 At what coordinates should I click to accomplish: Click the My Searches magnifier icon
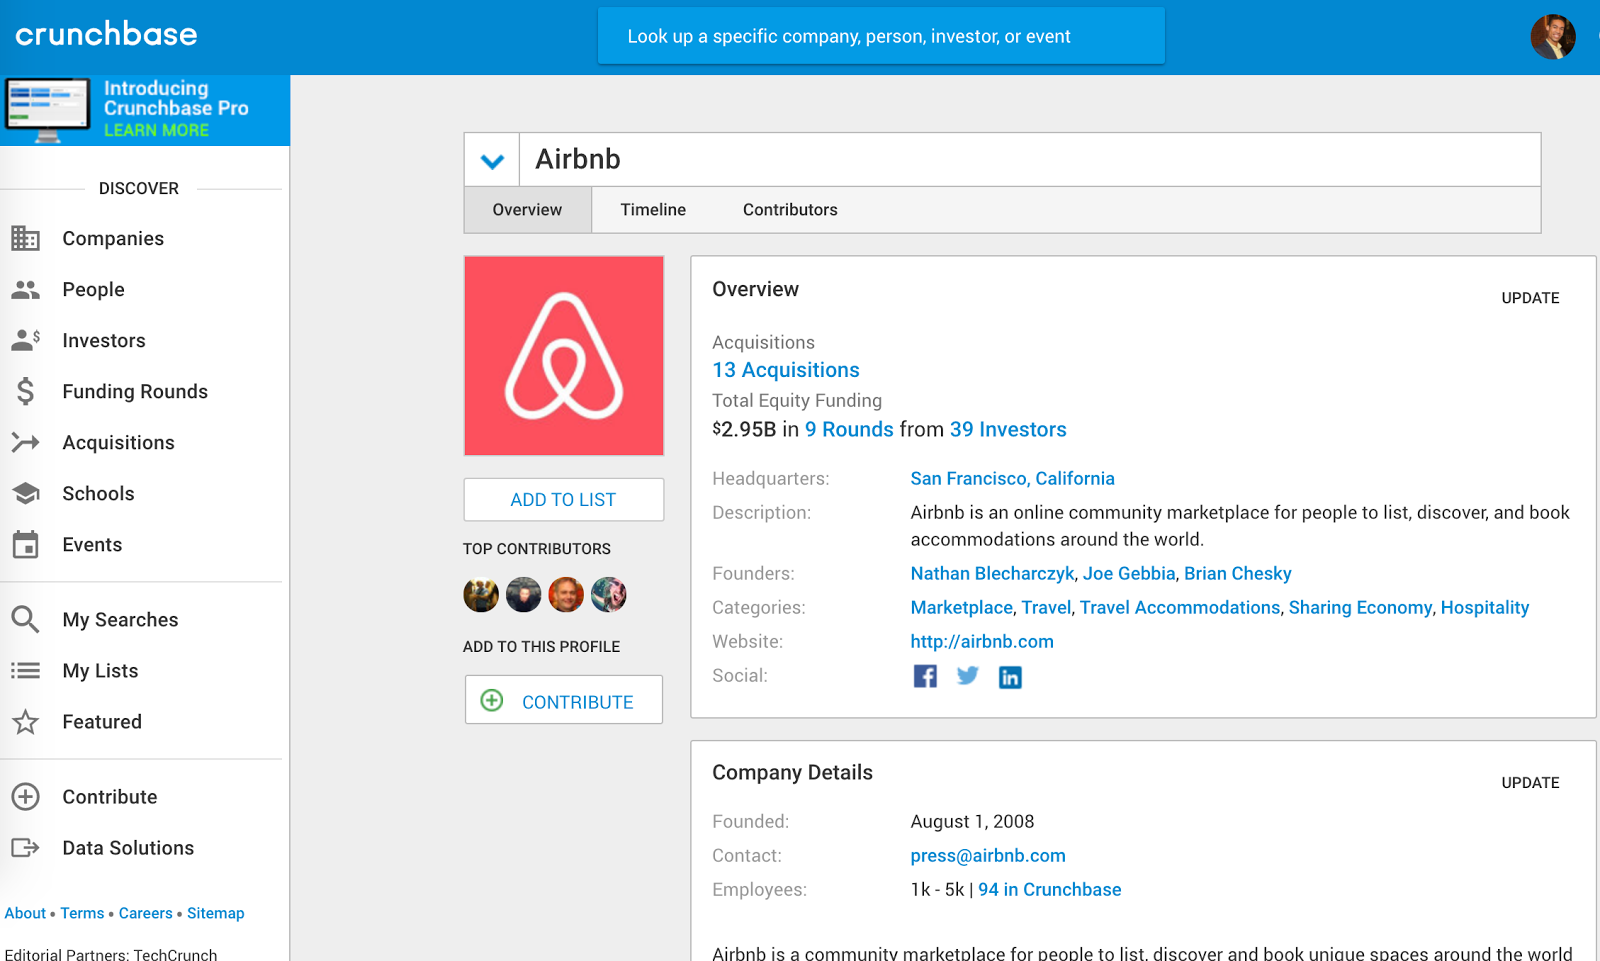tap(25, 619)
